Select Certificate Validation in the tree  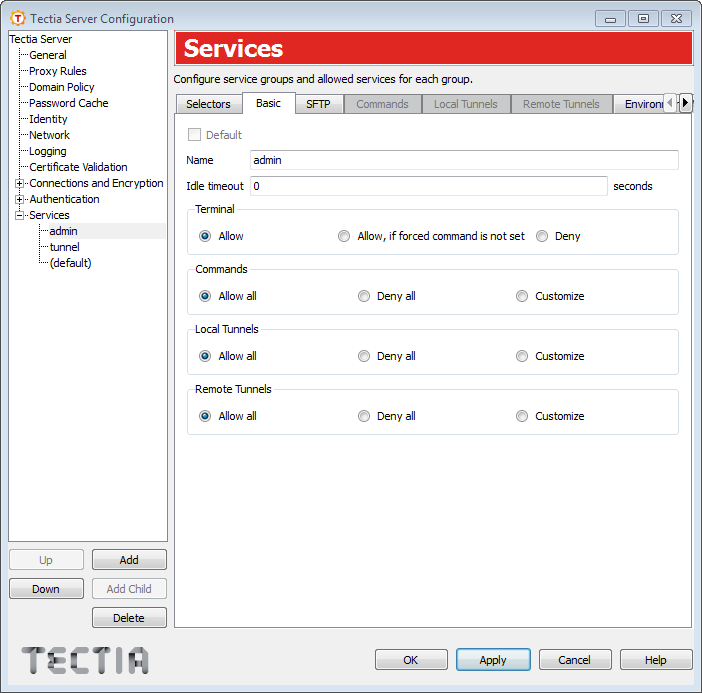click(78, 167)
